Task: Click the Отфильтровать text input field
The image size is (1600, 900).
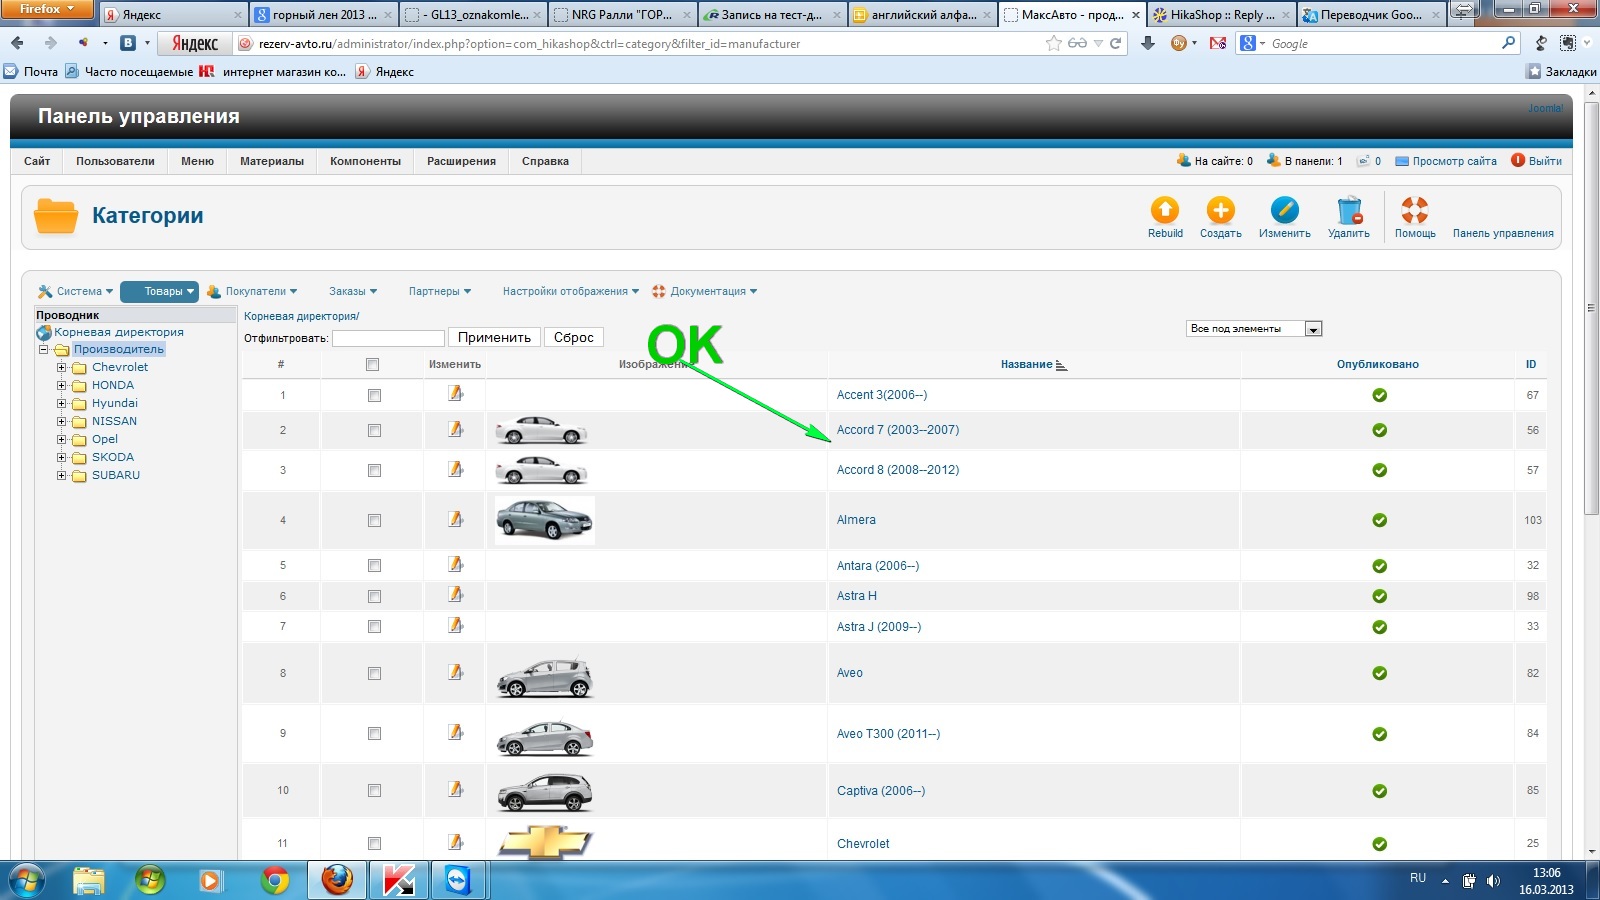Action: pos(388,338)
